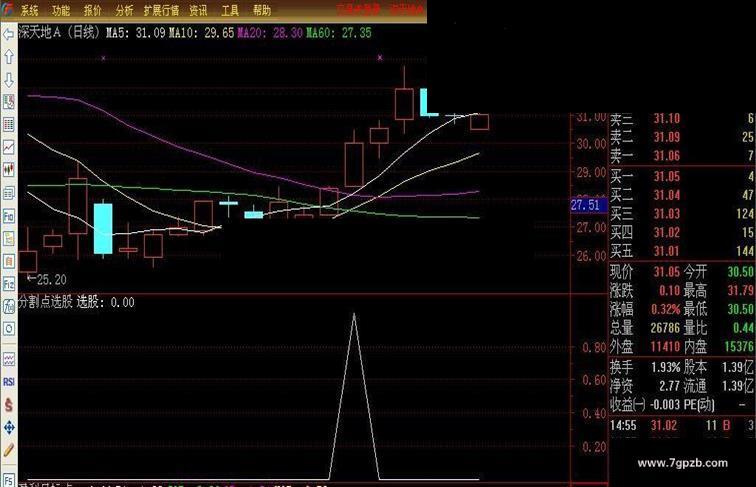Screen dimensions: 756x487
Task: Click the down arrow sidebar icon
Action: (x=9, y=80)
